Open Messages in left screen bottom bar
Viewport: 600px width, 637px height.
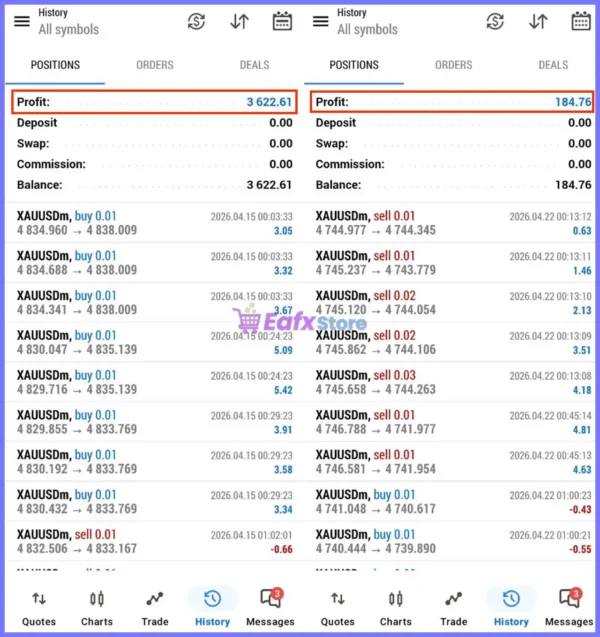pyautogui.click(x=270, y=608)
